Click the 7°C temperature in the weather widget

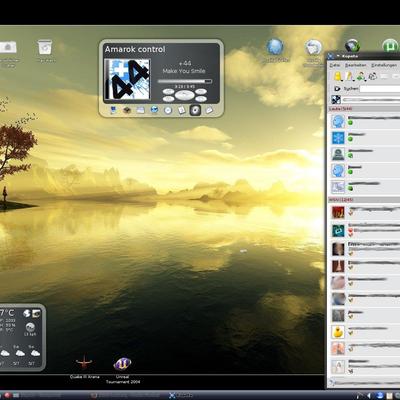coord(7,313)
